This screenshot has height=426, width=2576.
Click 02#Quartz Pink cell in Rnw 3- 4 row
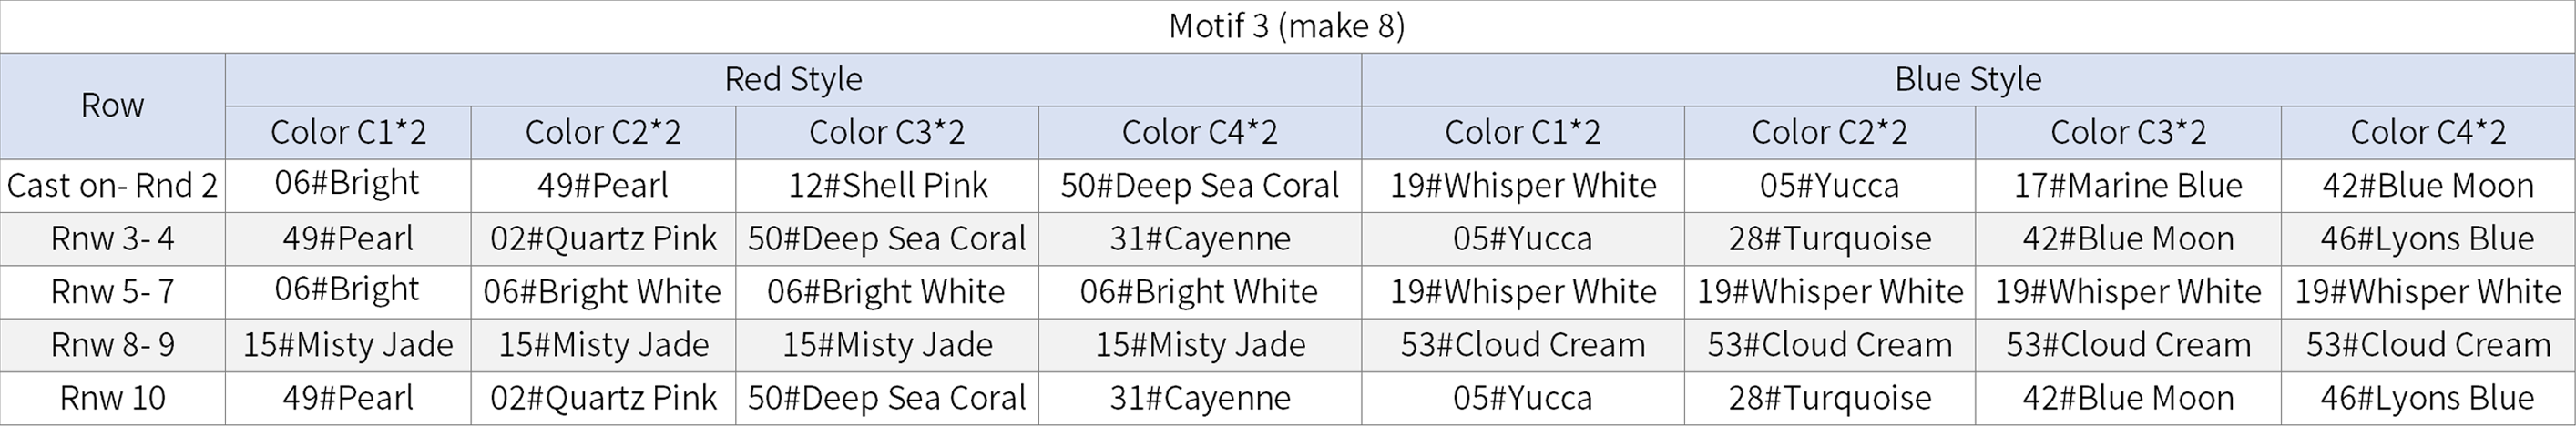tap(603, 239)
